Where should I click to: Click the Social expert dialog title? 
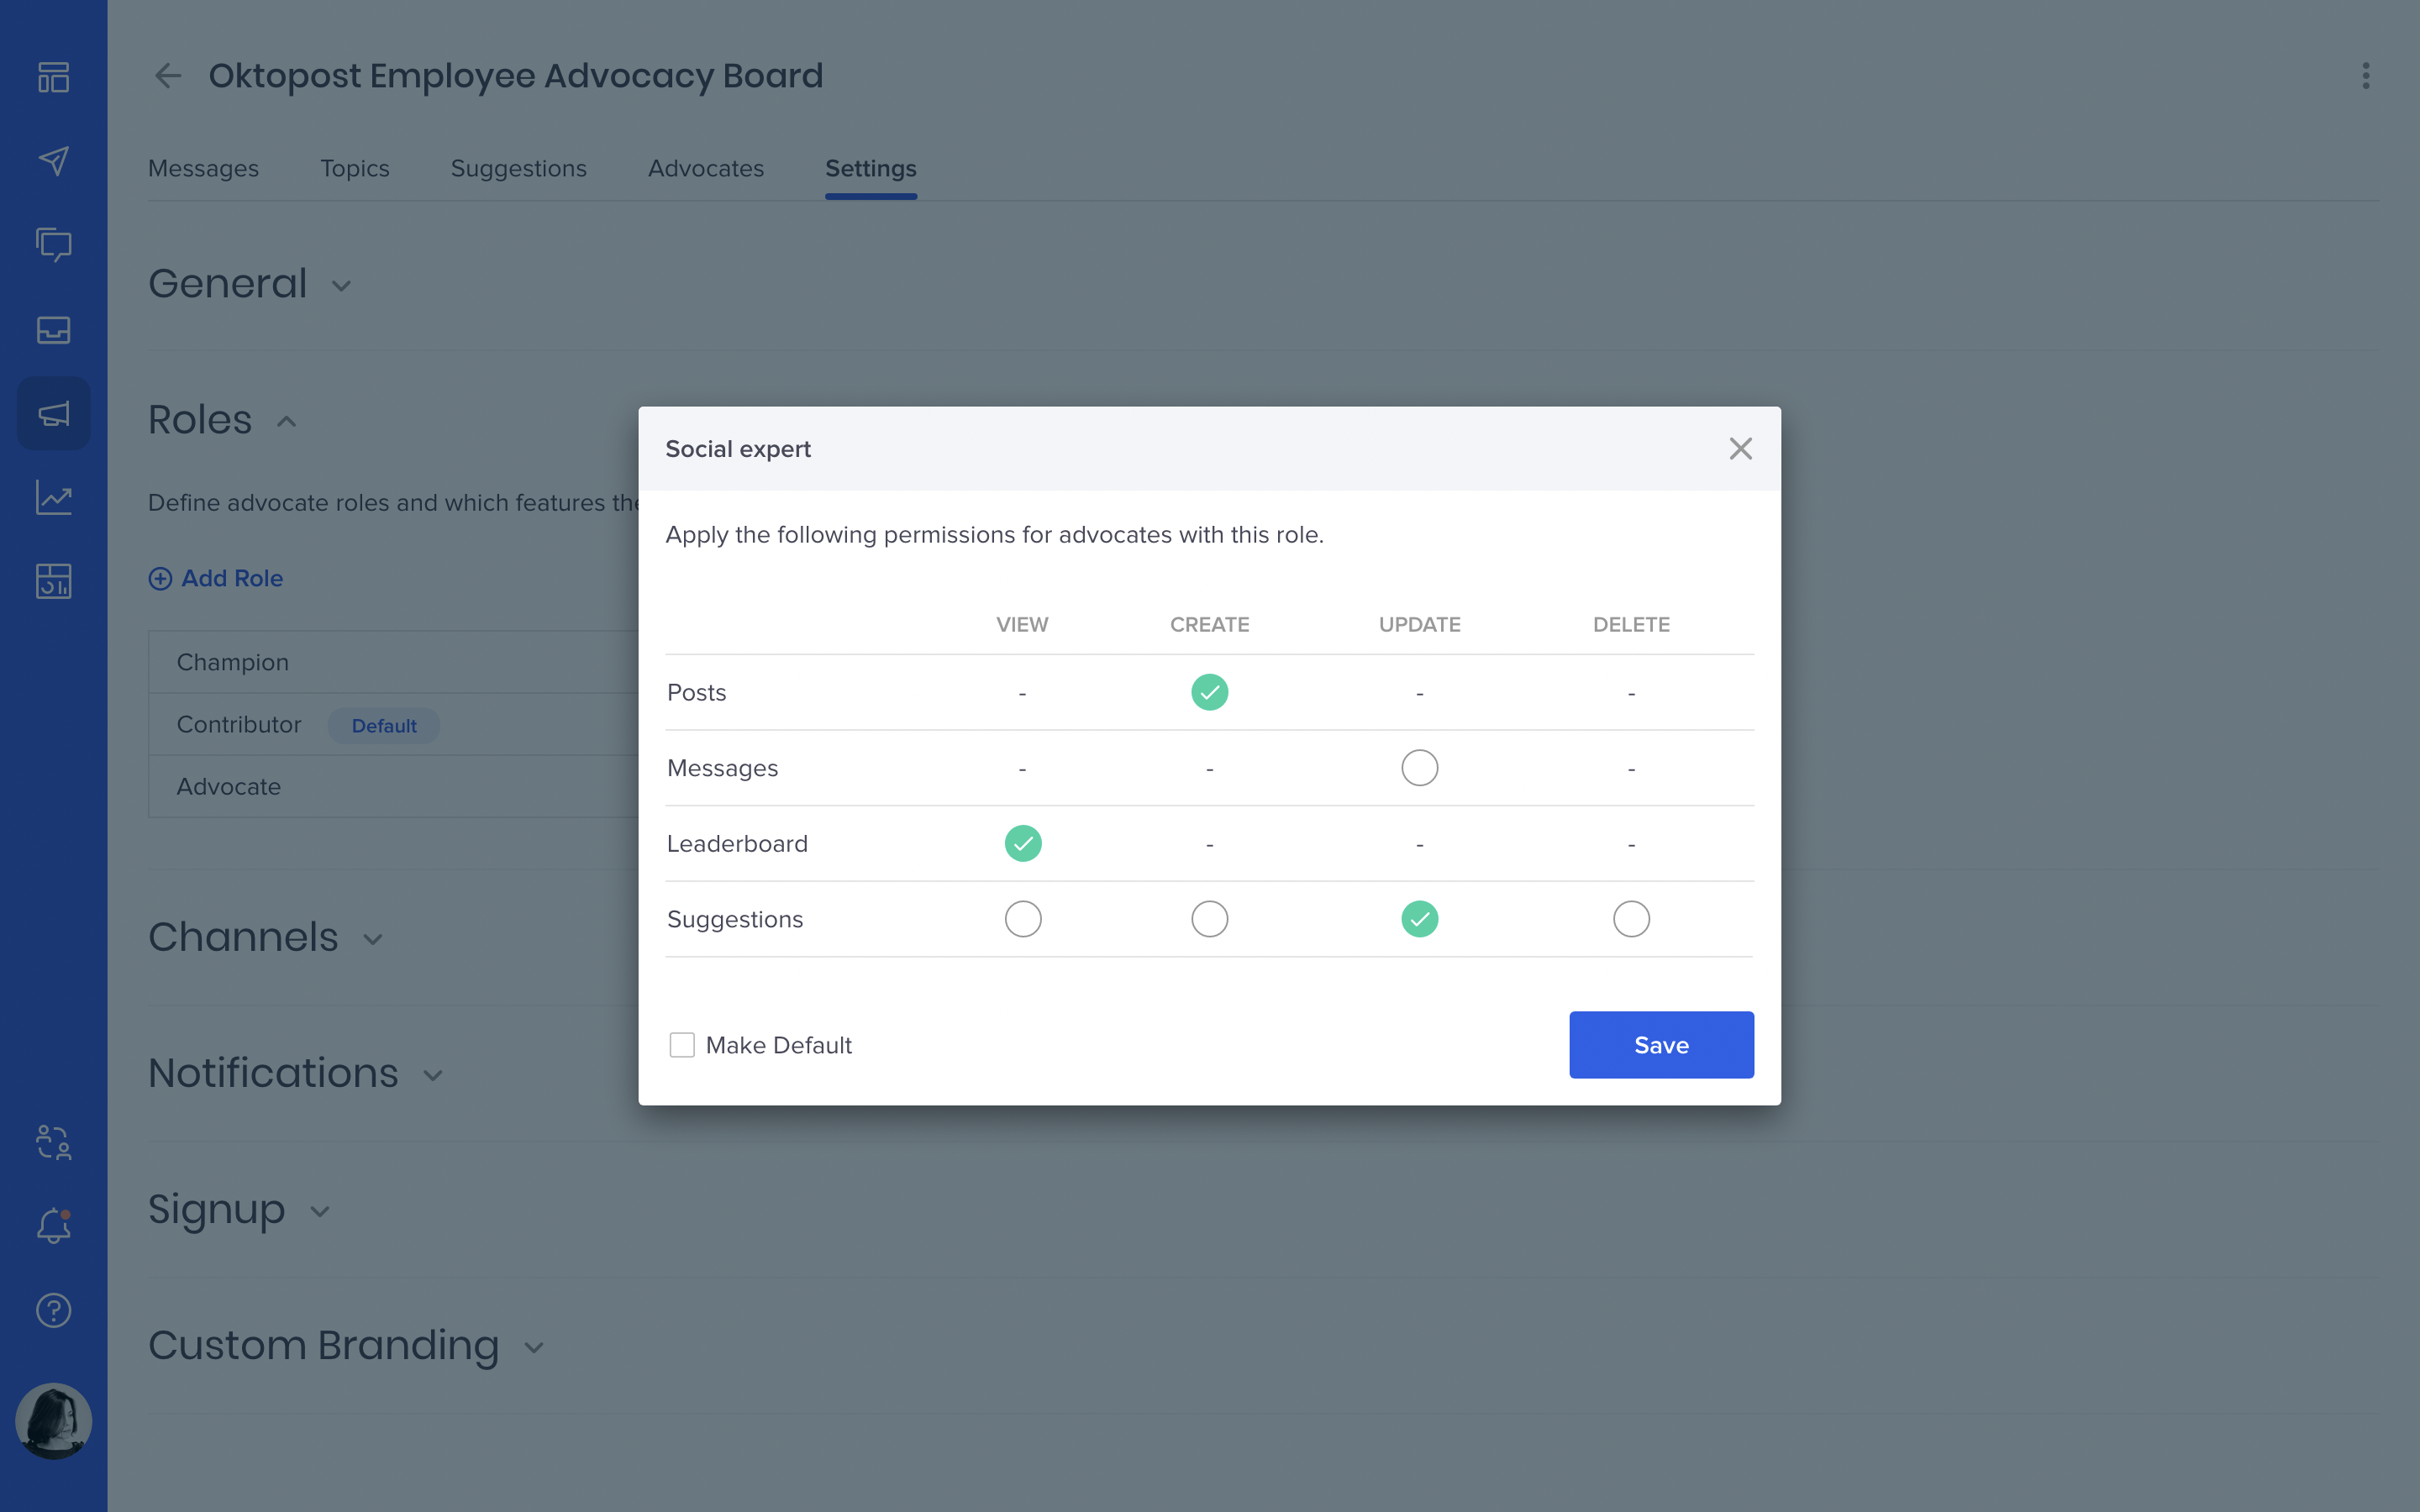[738, 449]
